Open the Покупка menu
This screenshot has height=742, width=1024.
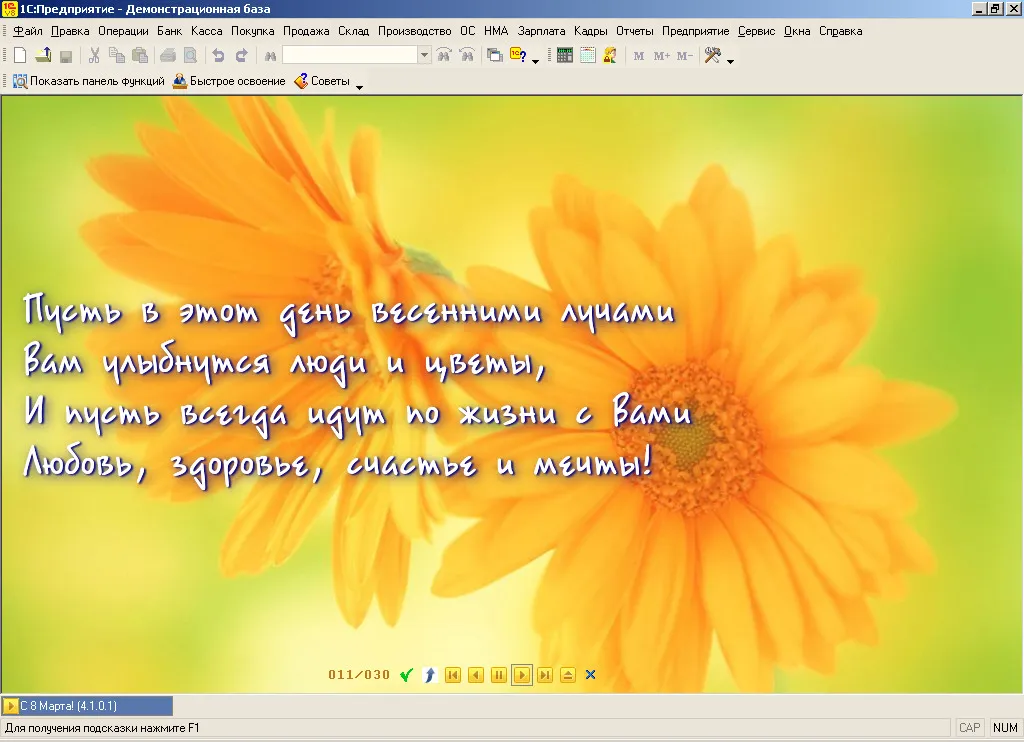[253, 31]
